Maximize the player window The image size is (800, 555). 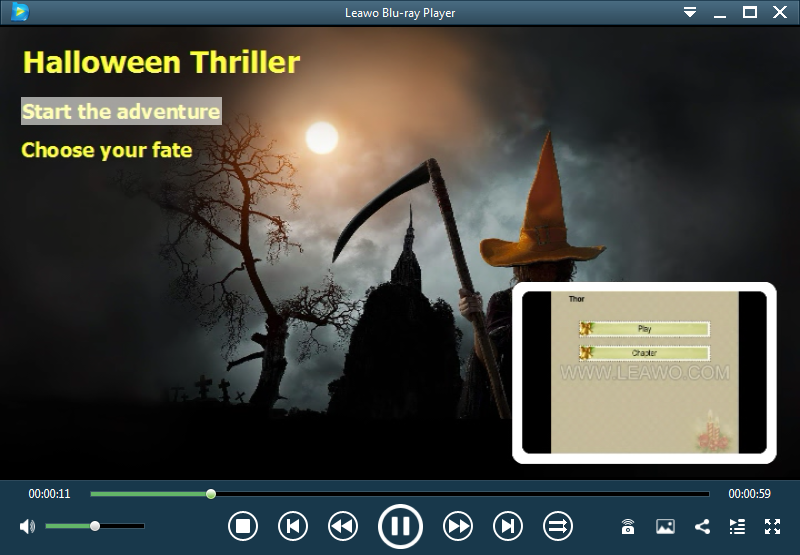tap(749, 12)
